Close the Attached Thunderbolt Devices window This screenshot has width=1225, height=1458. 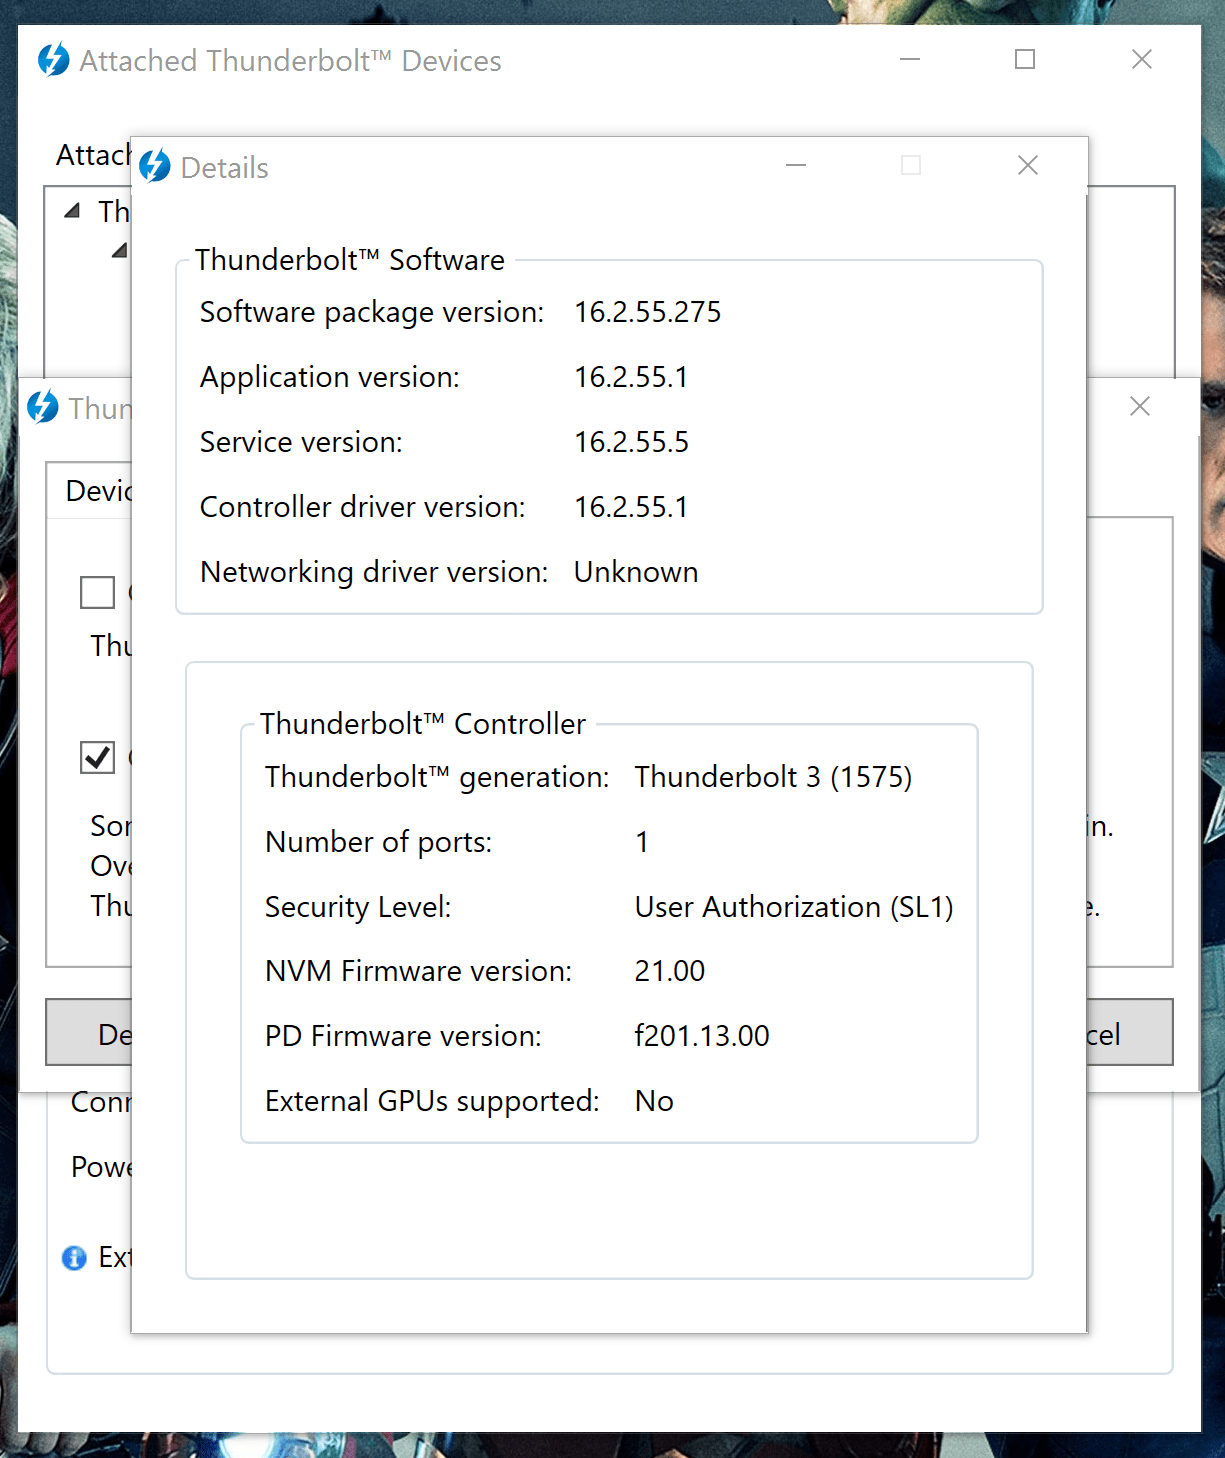1142,59
